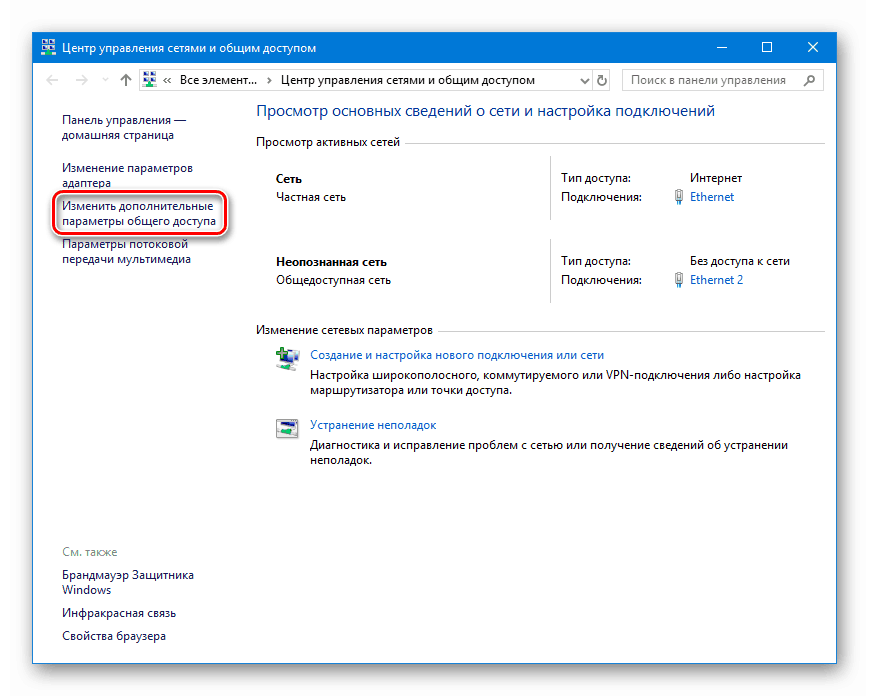Open the 'Инфракрасная связь' link
The image size is (869, 696).
(119, 613)
